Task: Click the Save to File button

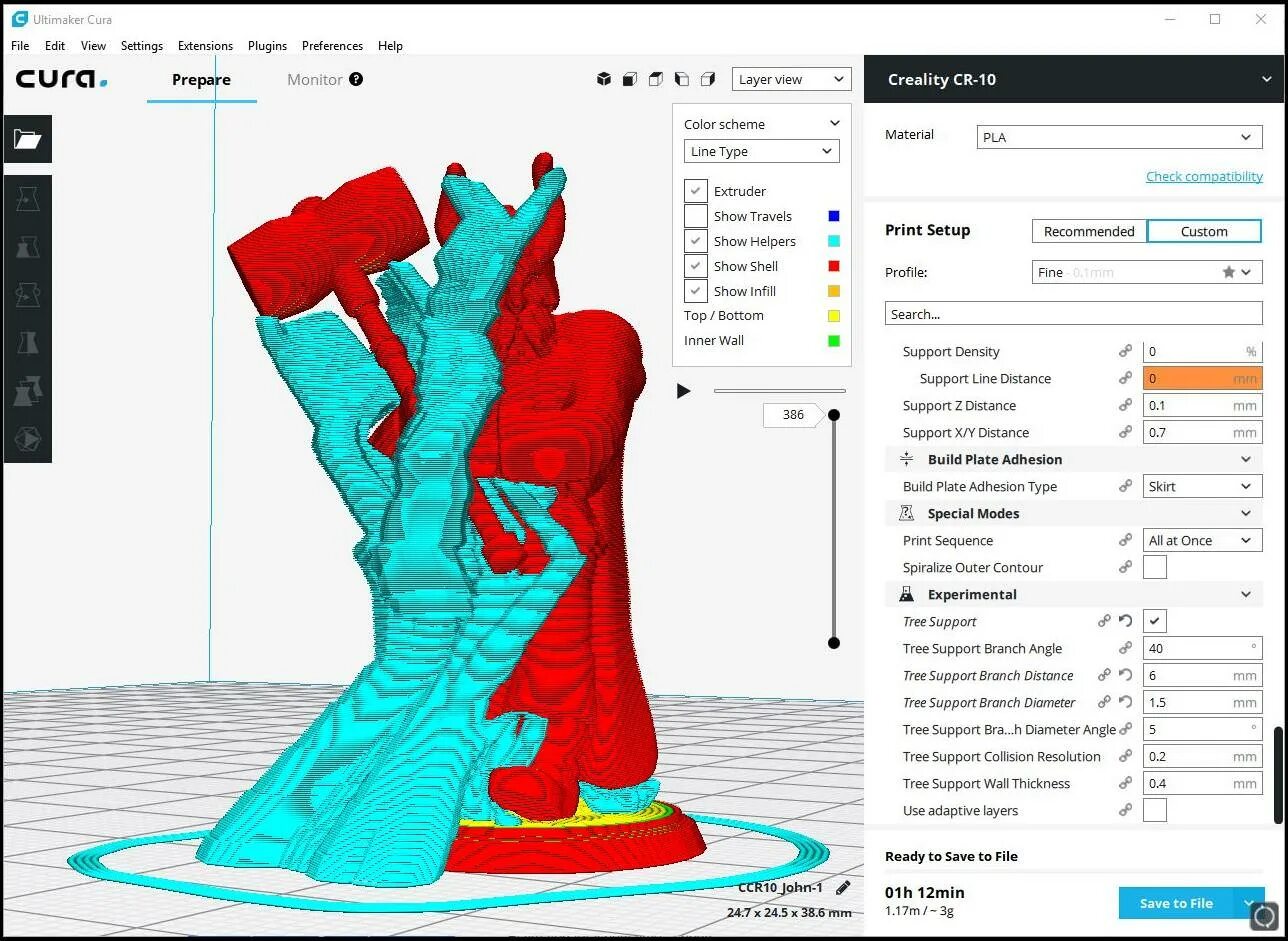Action: click(x=1176, y=903)
